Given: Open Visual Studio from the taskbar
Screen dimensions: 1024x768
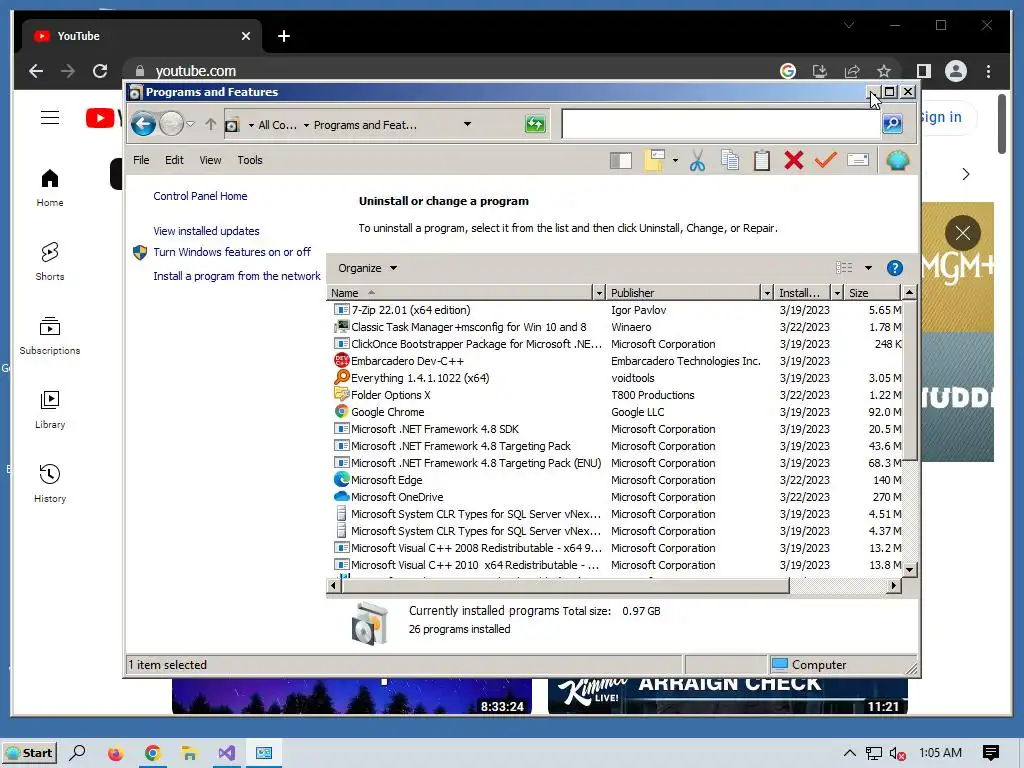Looking at the screenshot, I should [227, 754].
